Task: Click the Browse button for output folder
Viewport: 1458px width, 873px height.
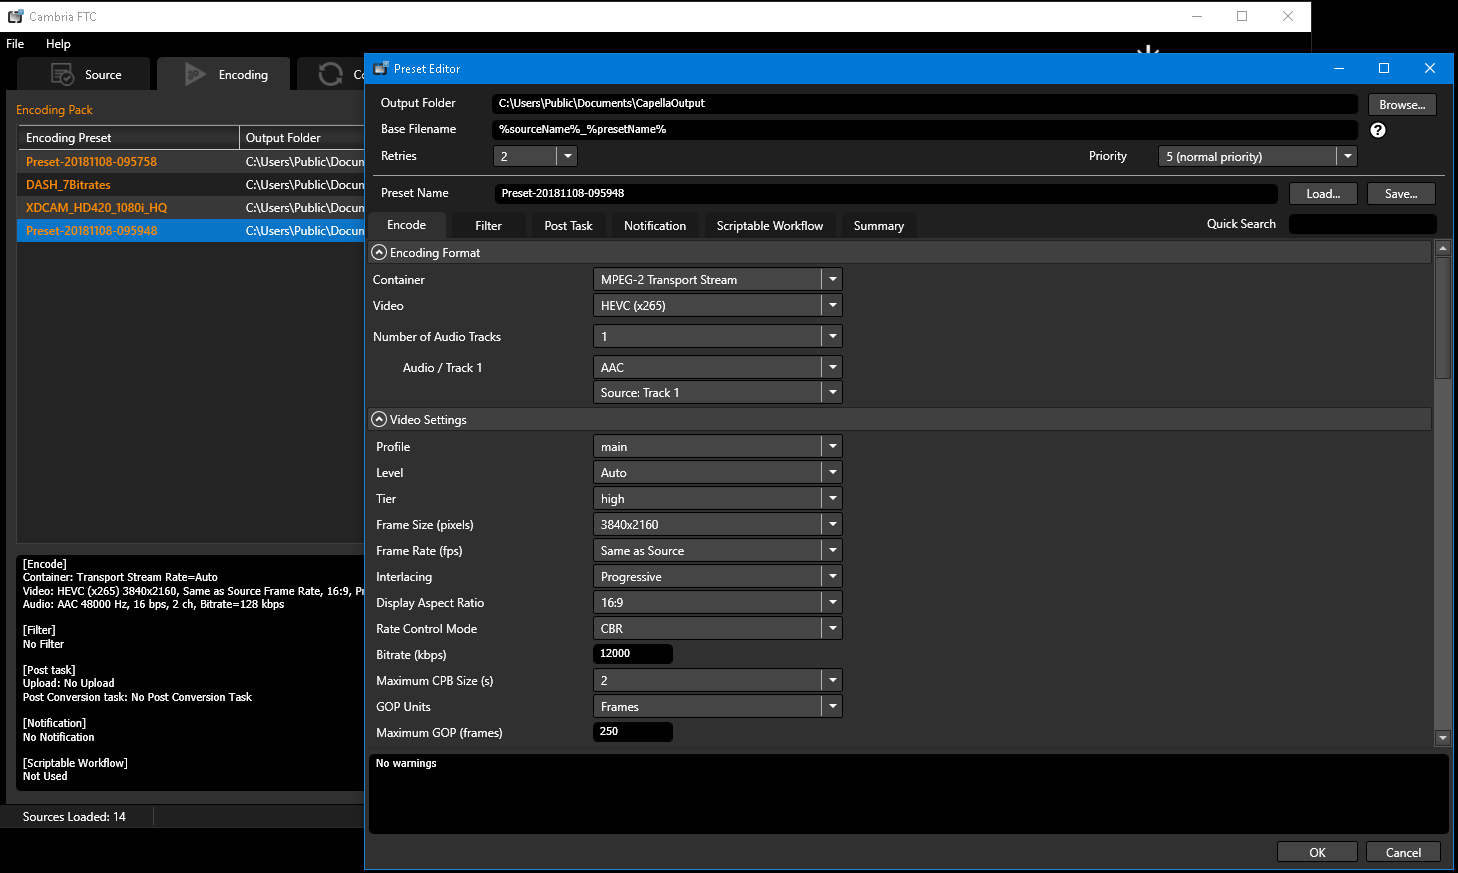Action: (x=1401, y=105)
